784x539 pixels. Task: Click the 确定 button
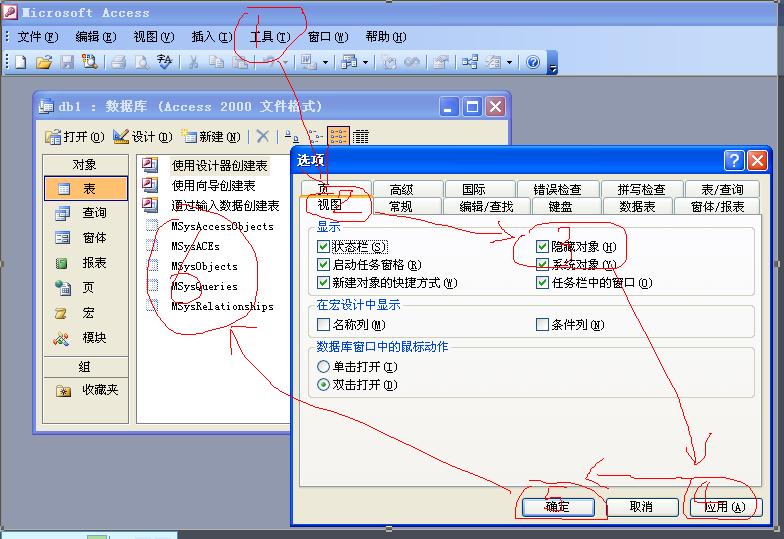558,507
